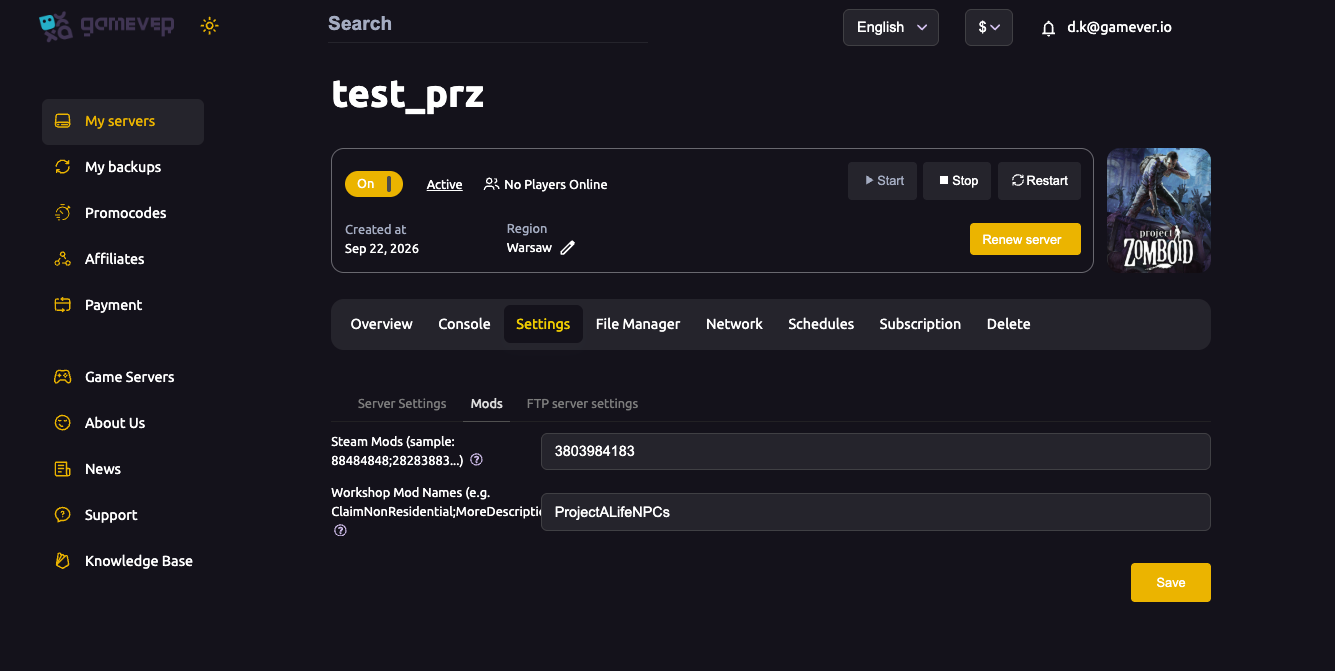Toggle the light theme sun icon

[209, 26]
